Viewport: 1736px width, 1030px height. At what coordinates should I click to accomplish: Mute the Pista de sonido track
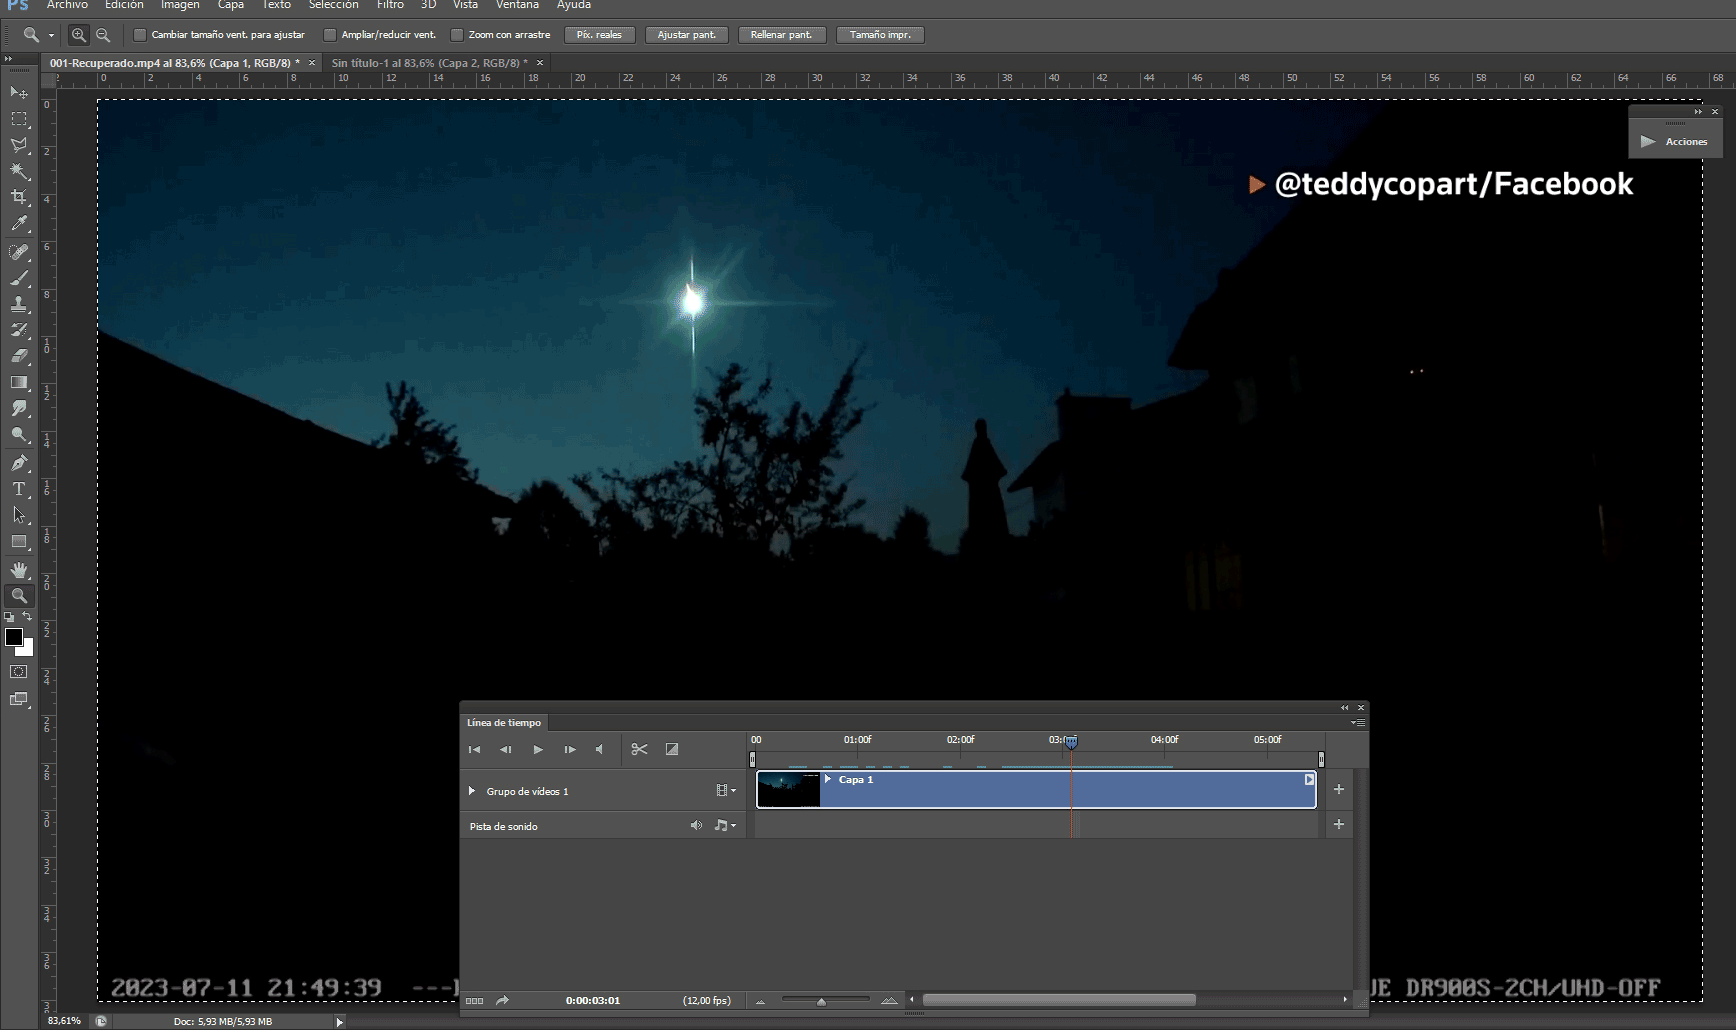pyautogui.click(x=697, y=825)
